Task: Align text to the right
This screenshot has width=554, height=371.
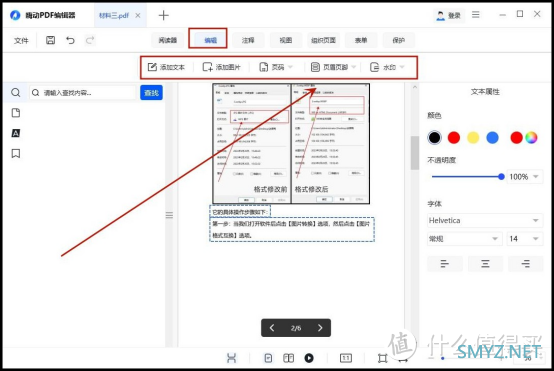Action: coord(525,264)
